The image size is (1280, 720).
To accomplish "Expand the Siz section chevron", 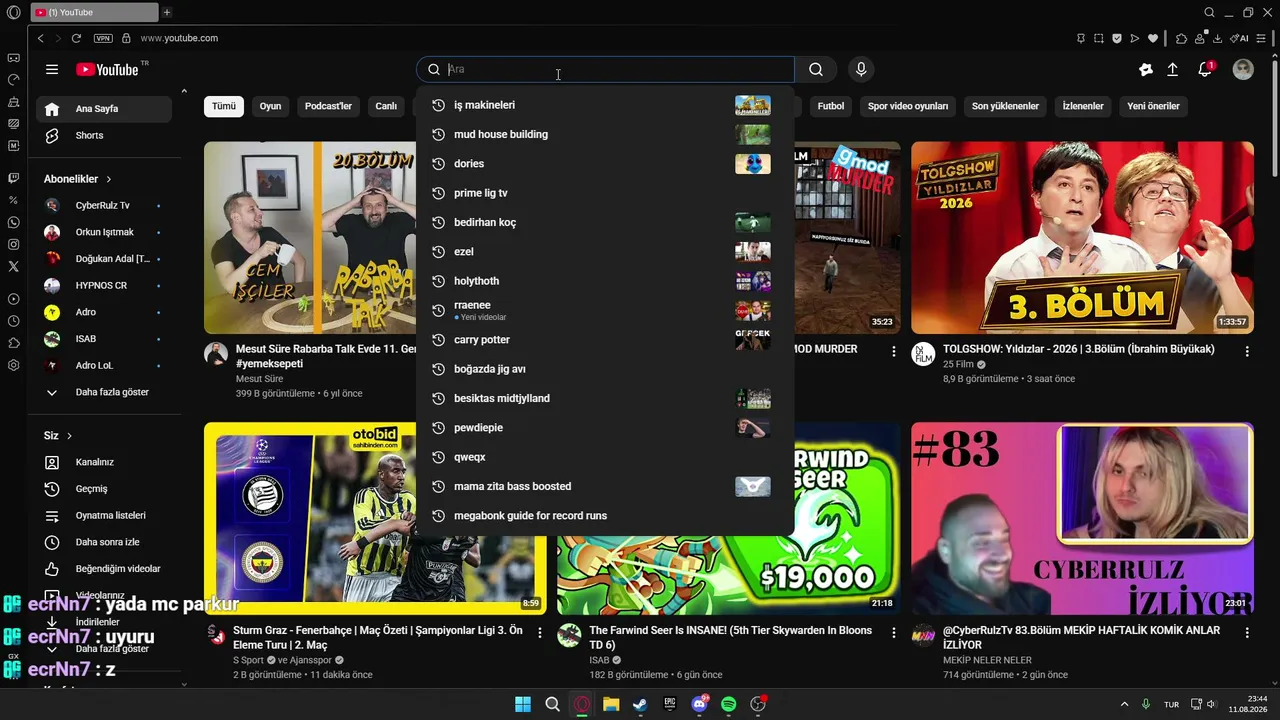I will click(70, 436).
